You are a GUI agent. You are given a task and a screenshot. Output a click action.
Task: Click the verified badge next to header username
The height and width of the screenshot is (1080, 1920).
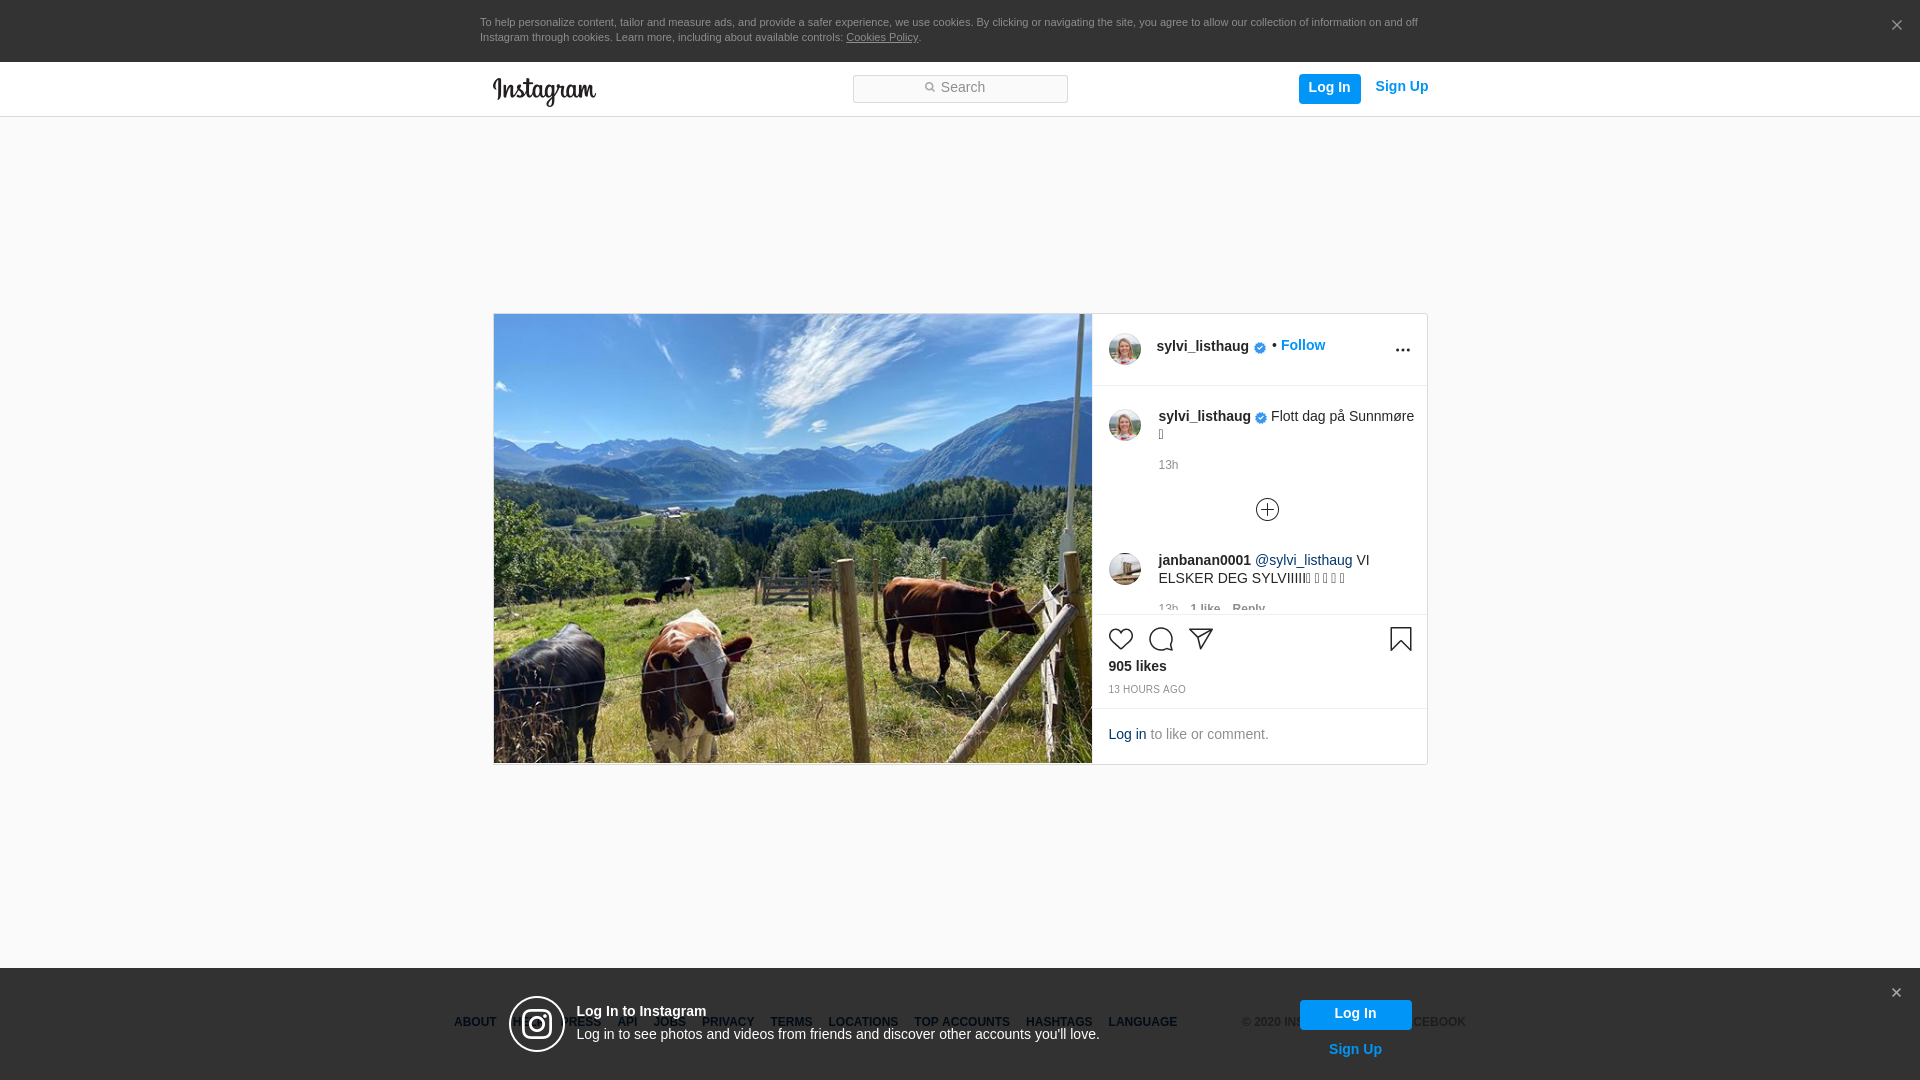(1260, 348)
